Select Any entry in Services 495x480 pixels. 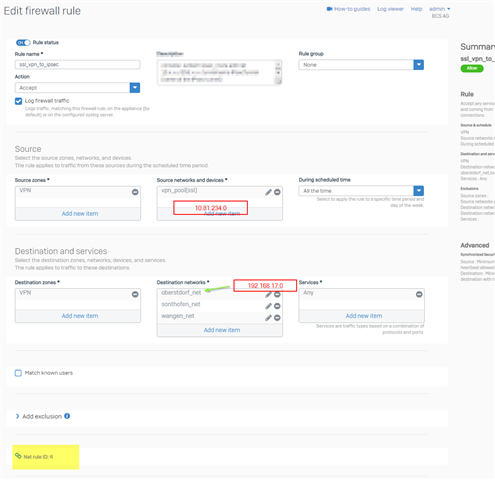(x=308, y=293)
